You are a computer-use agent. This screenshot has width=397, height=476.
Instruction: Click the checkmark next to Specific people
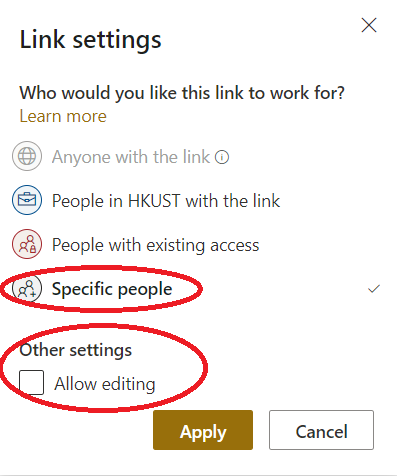374,289
